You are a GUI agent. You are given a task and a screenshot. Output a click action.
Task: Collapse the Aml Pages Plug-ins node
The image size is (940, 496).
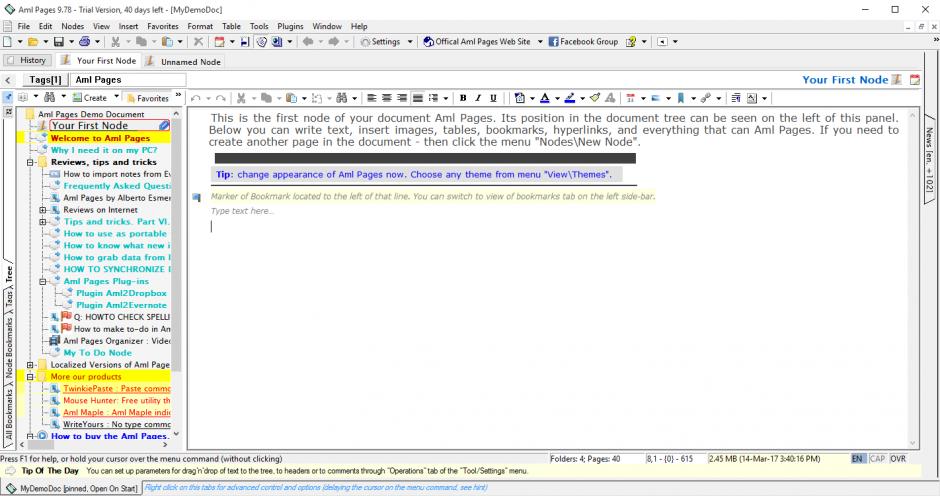[x=43, y=281]
